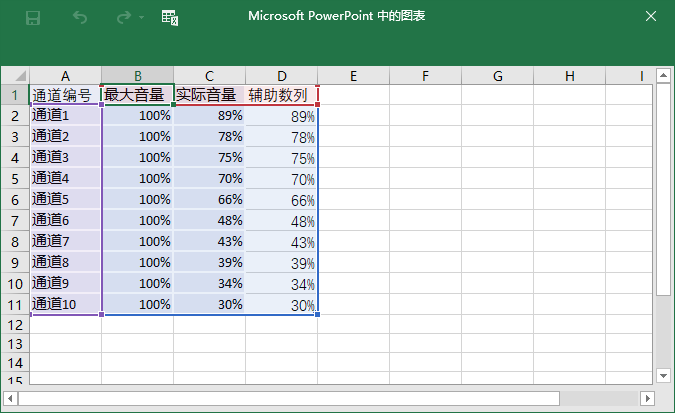675x413 pixels.
Task: Click 100% in the 通道1 row
Action: 138,115
